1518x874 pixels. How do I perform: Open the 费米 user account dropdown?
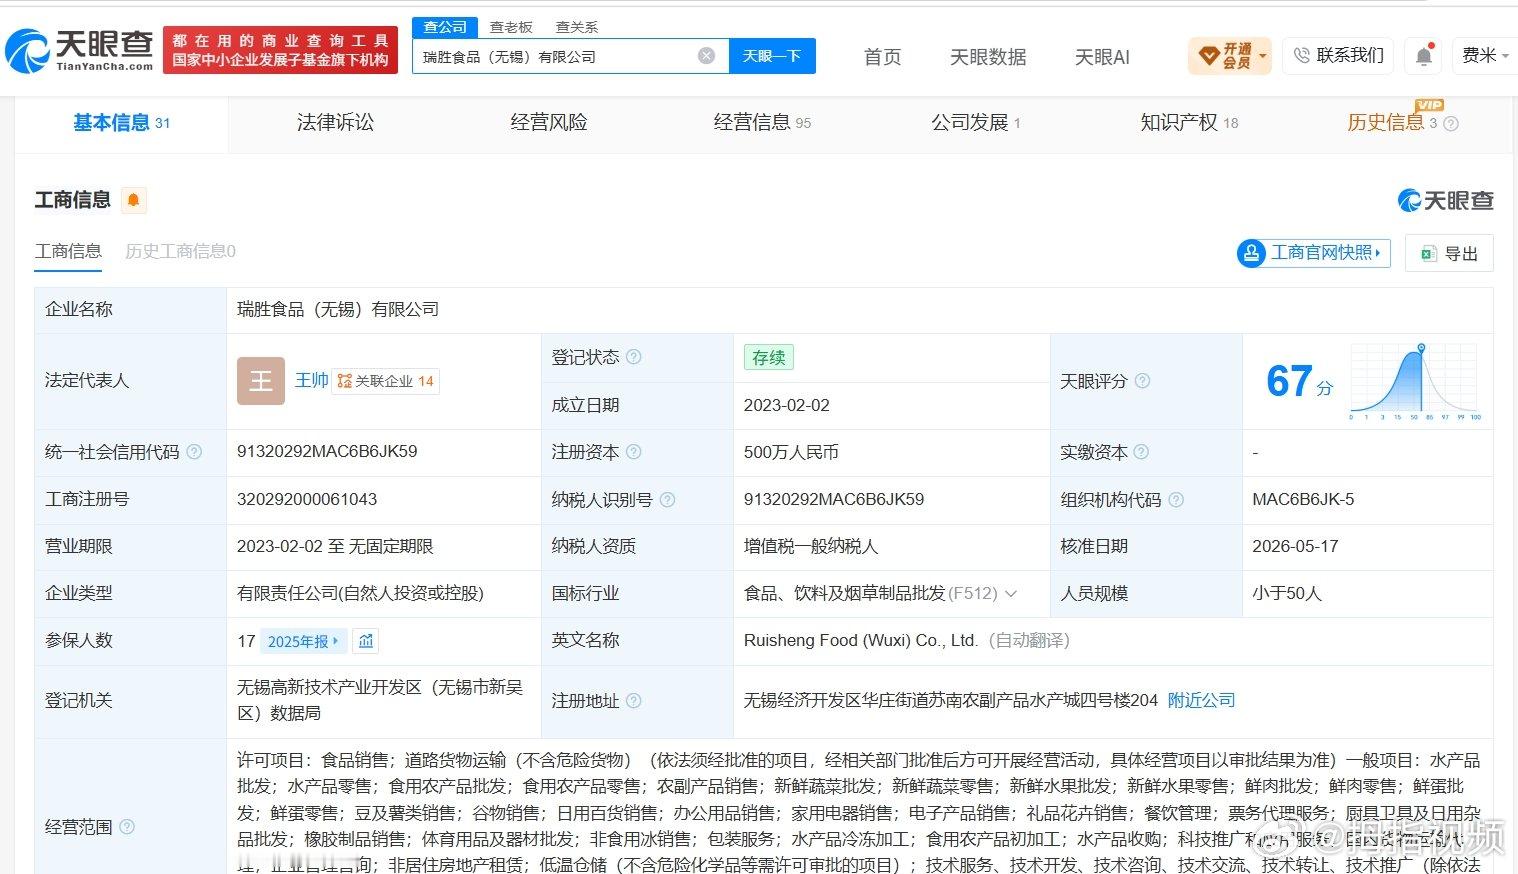(x=1485, y=56)
